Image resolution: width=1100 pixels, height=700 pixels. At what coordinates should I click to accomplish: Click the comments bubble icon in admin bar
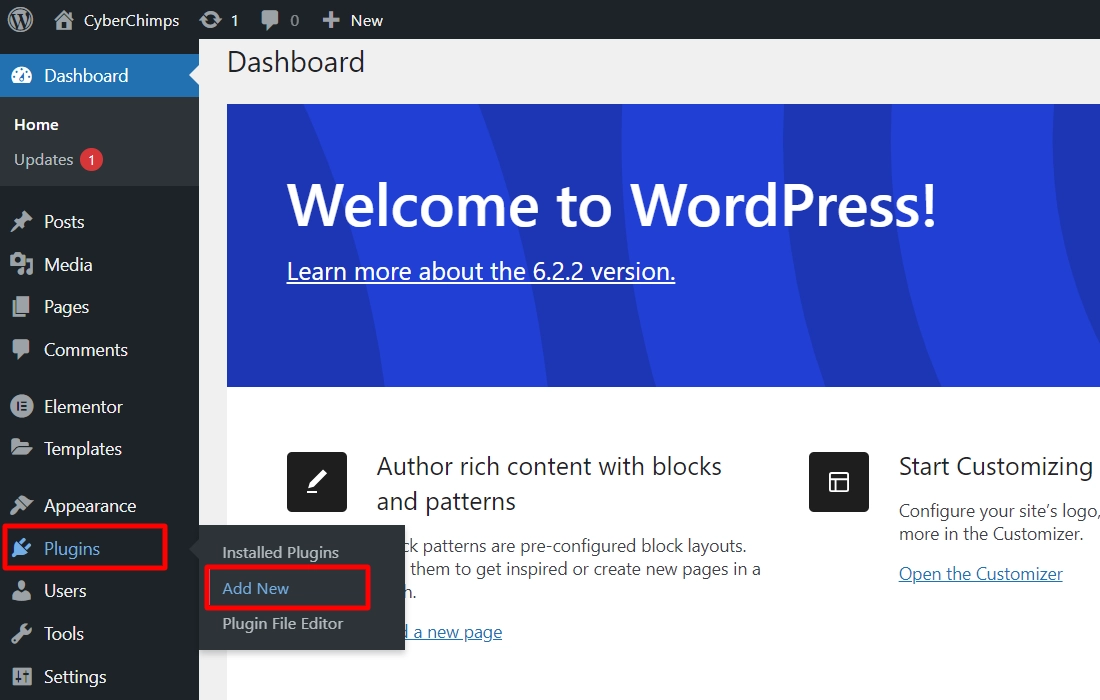pos(269,20)
